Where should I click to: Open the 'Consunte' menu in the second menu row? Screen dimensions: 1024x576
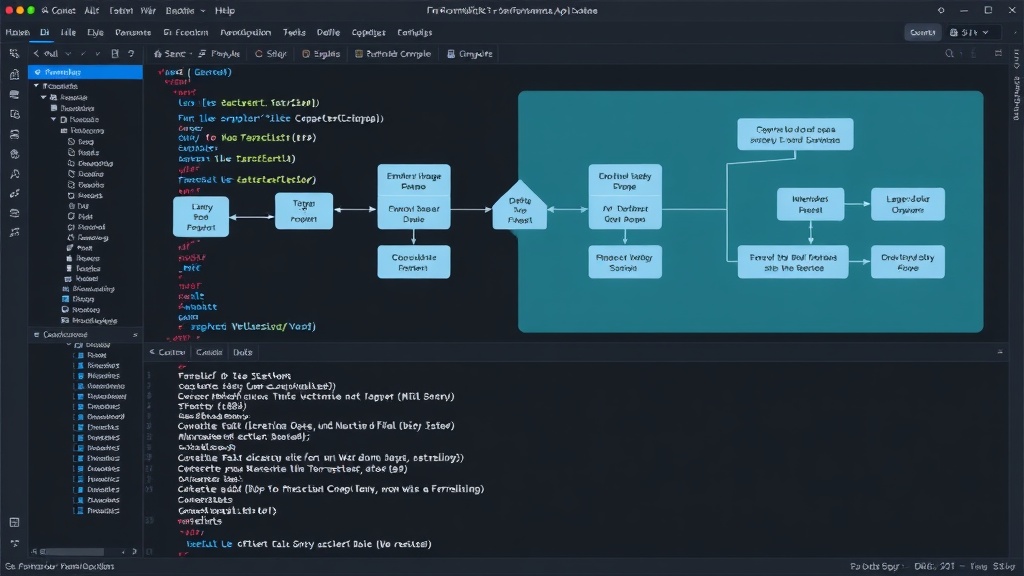133,32
